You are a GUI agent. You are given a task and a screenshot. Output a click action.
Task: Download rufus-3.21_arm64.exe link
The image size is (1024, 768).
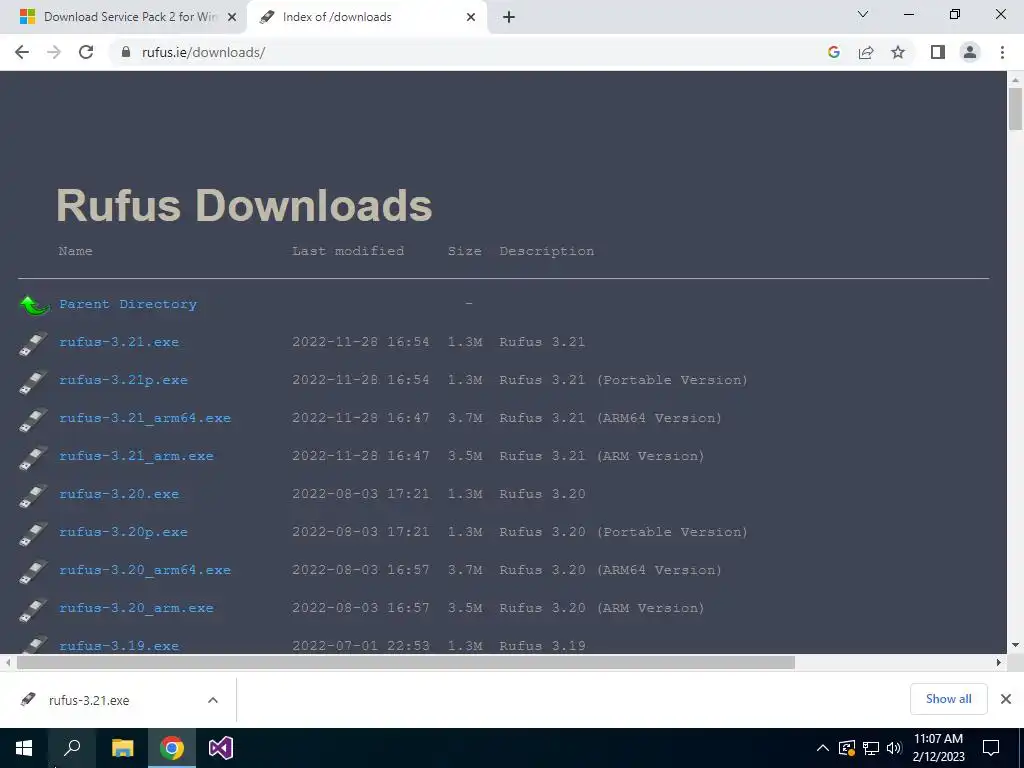145,418
